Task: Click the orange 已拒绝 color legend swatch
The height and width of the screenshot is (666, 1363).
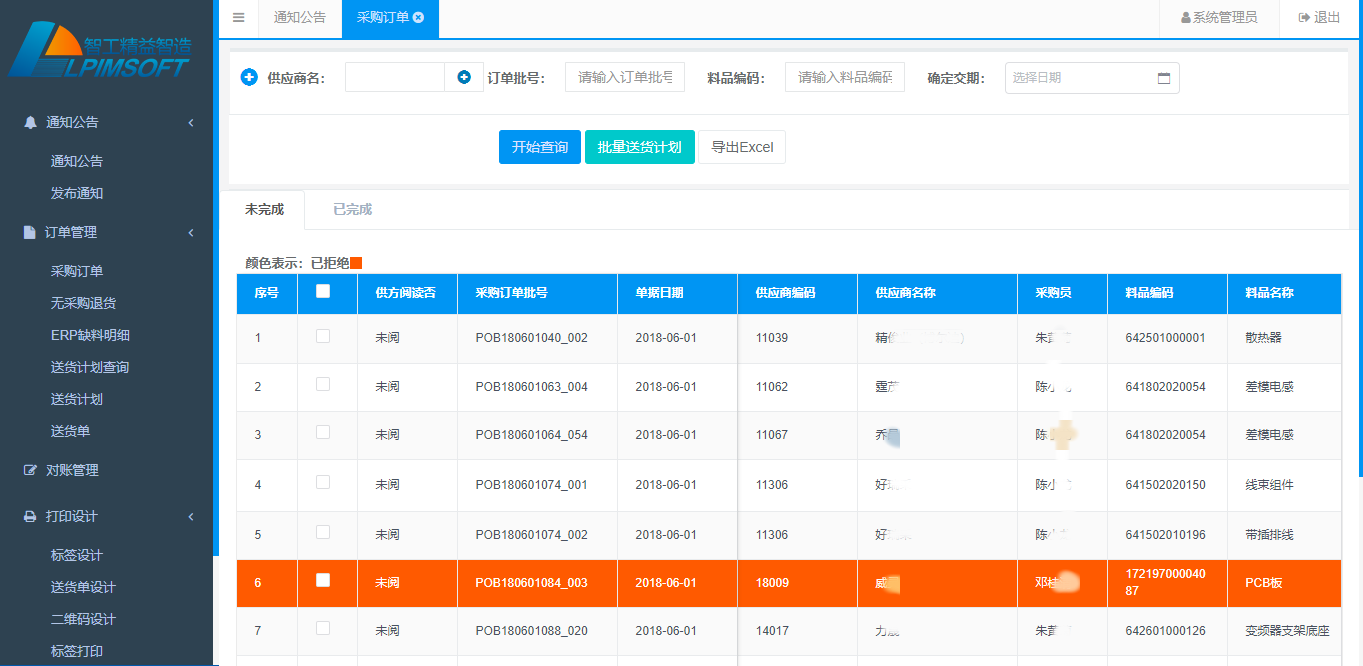Action: point(355,263)
